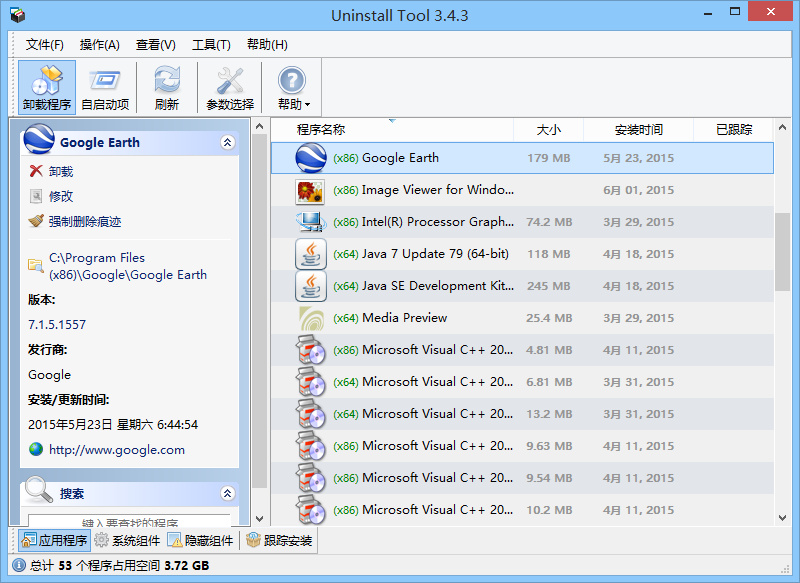Switch to Startup Items (自启动项) tool

[105, 87]
